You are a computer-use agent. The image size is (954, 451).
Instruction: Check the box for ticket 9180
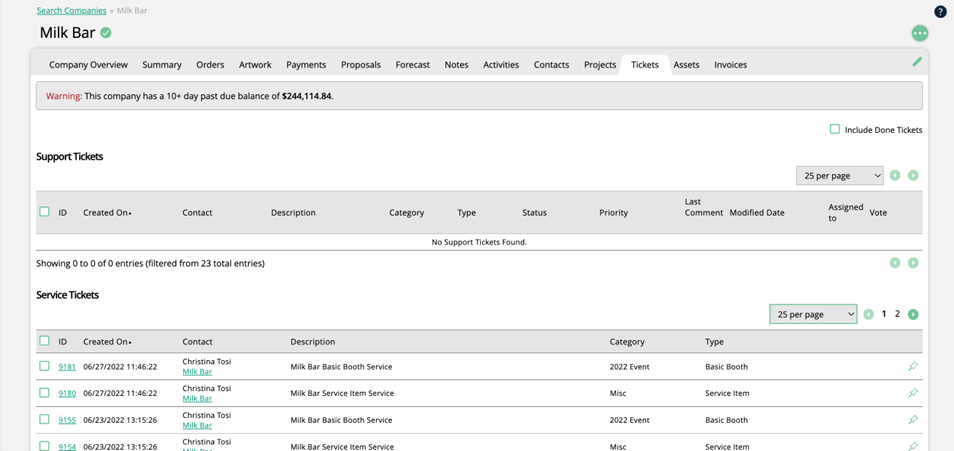pos(44,393)
